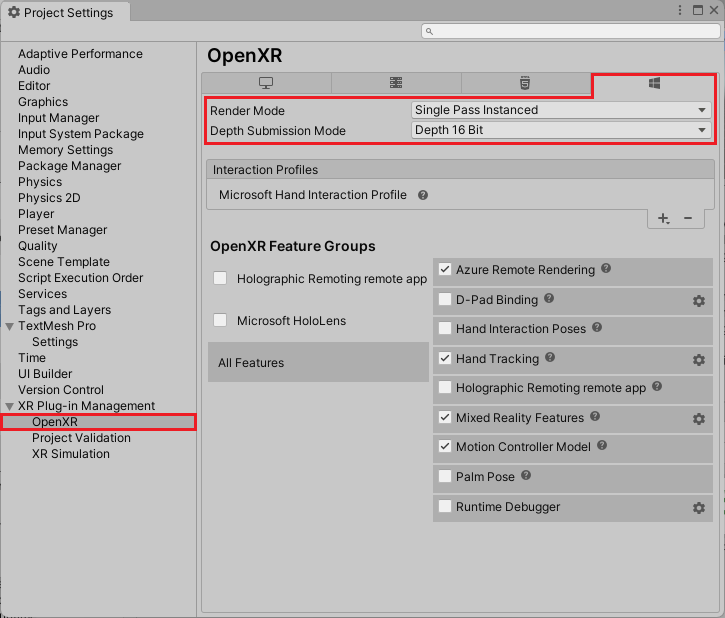Viewport: 725px width, 618px height.
Task: Collapse the XR Plug-in Management node
Action: [x=10, y=406]
